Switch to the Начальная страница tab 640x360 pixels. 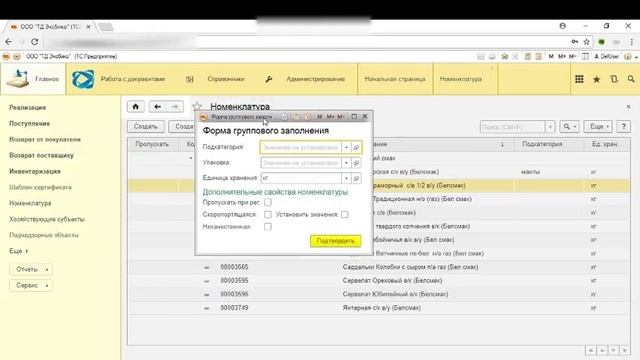point(395,79)
